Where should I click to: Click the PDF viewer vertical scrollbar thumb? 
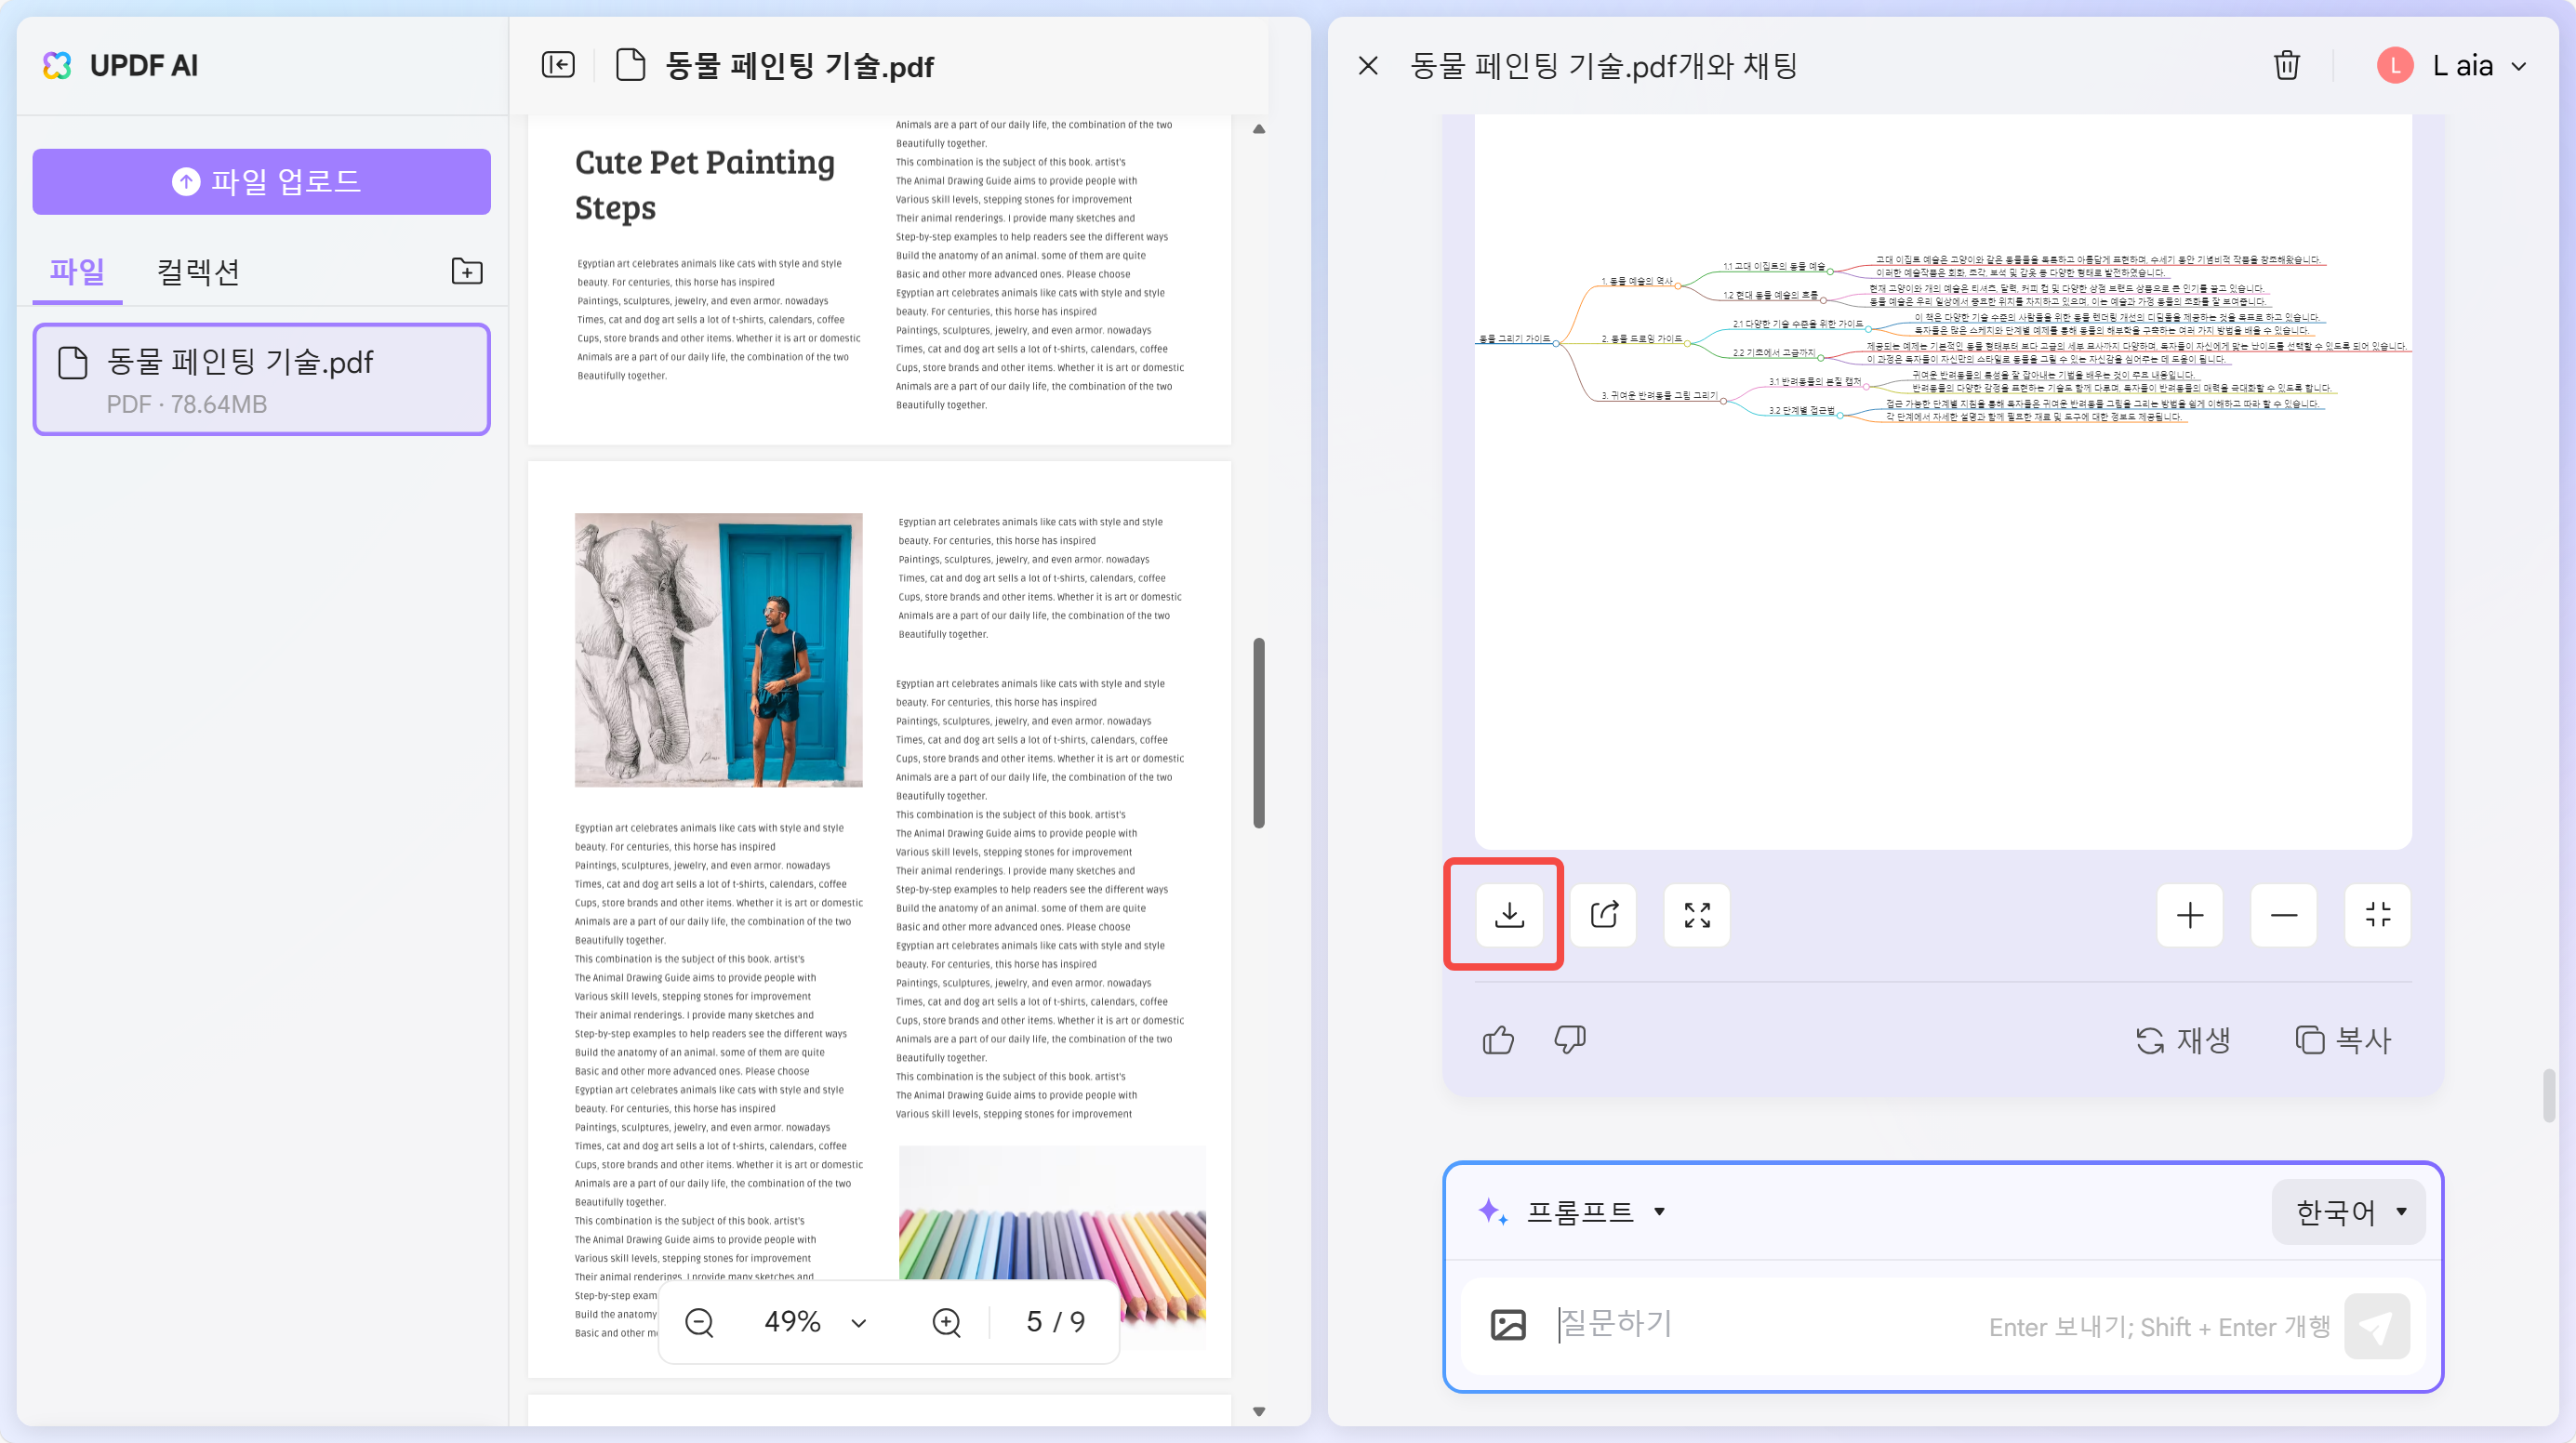point(1258,733)
